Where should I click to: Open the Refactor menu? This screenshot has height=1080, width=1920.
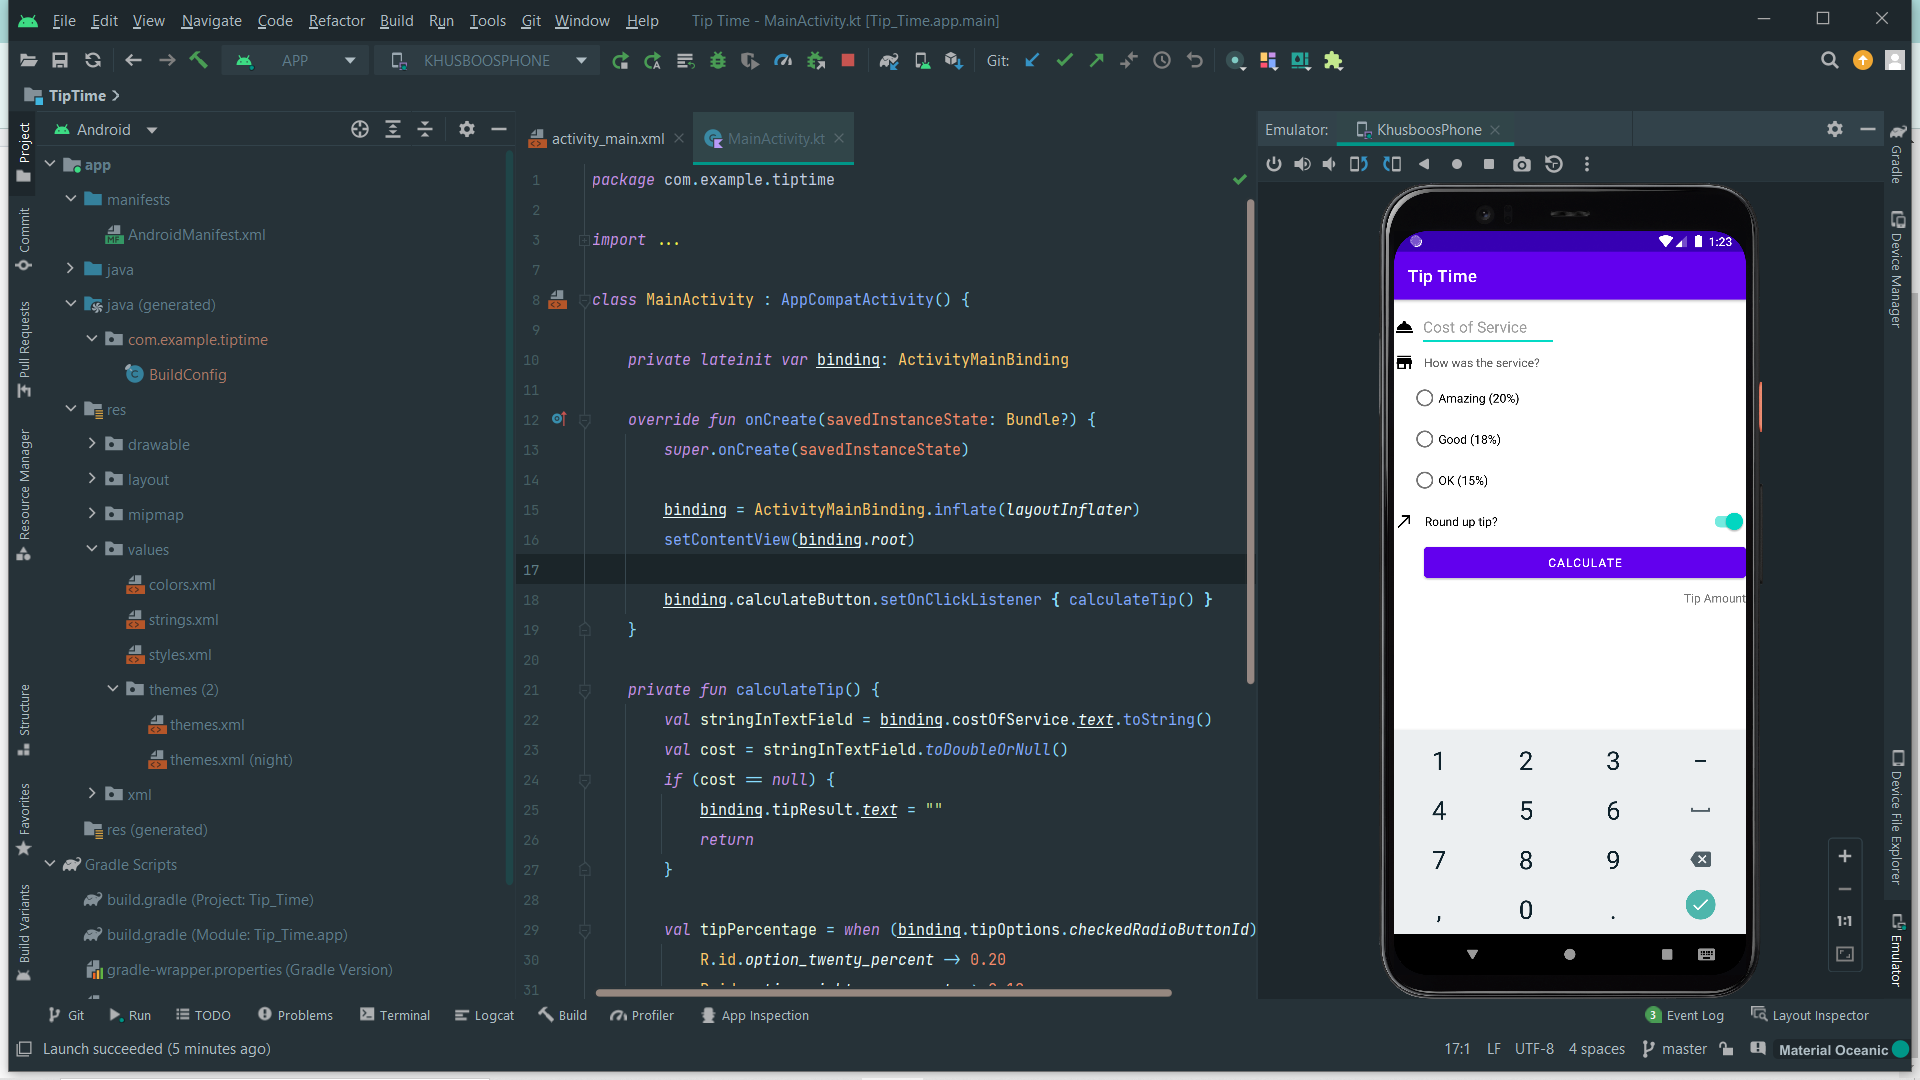pos(336,20)
